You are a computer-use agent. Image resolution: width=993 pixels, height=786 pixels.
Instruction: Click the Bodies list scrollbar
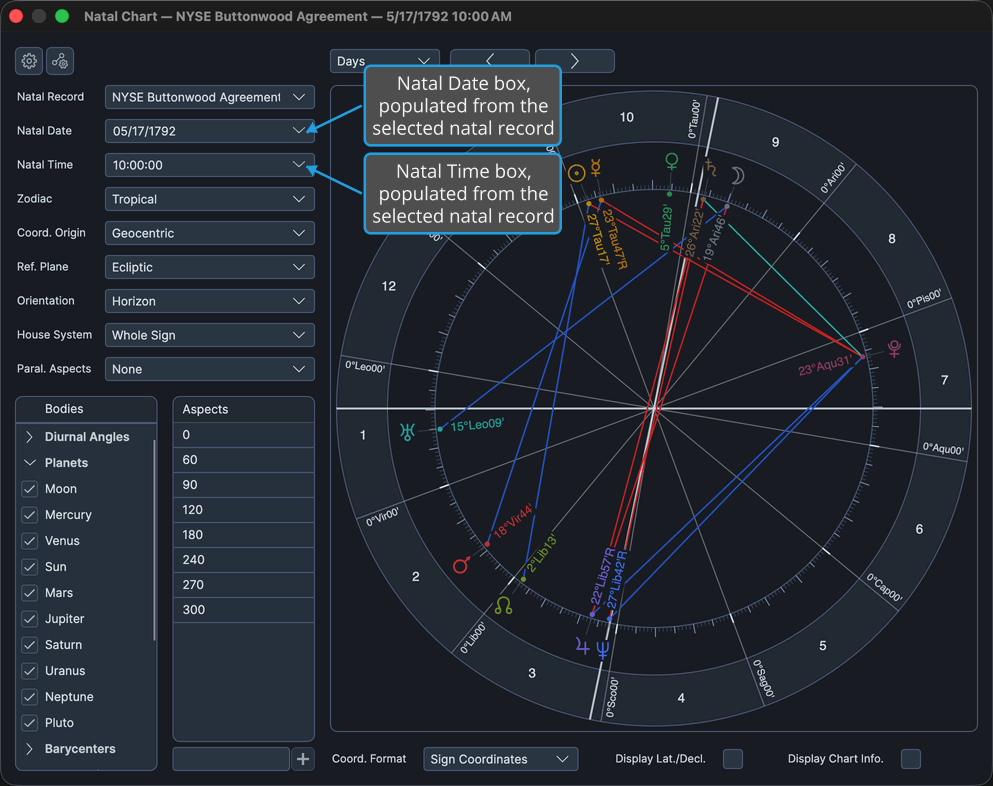click(154, 540)
